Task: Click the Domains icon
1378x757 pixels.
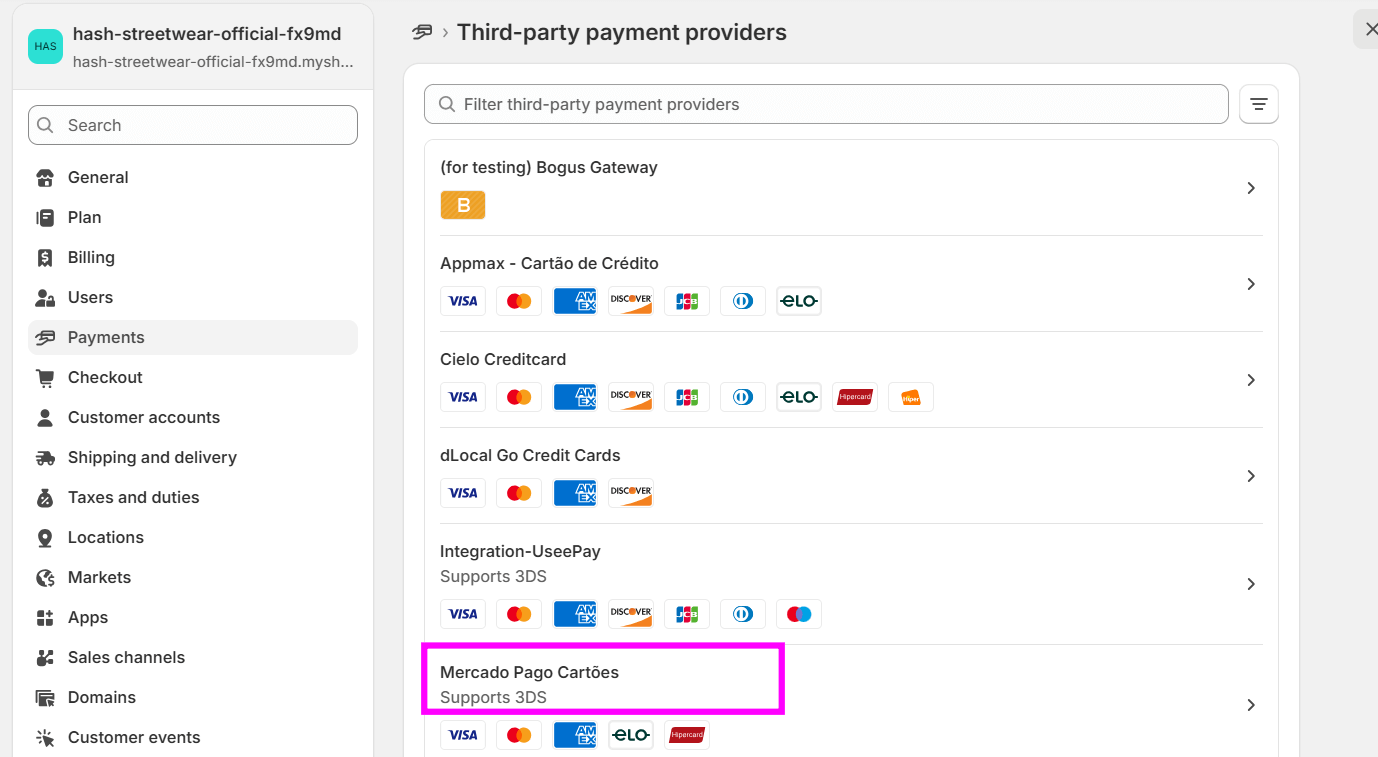Action: click(45, 698)
